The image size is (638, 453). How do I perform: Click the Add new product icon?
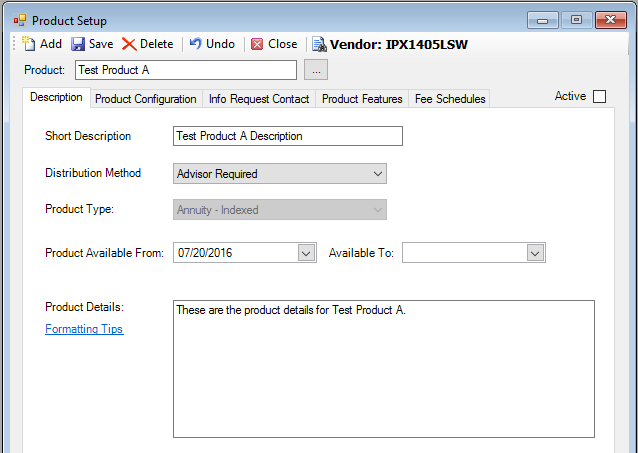tap(28, 44)
